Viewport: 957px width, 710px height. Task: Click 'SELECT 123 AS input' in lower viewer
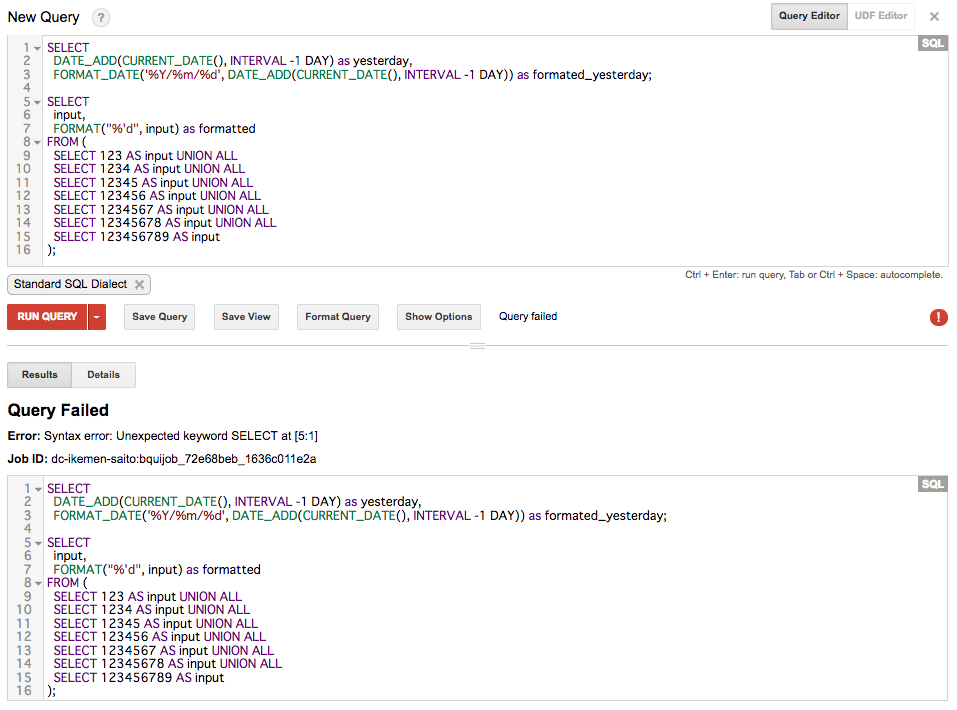click(148, 596)
